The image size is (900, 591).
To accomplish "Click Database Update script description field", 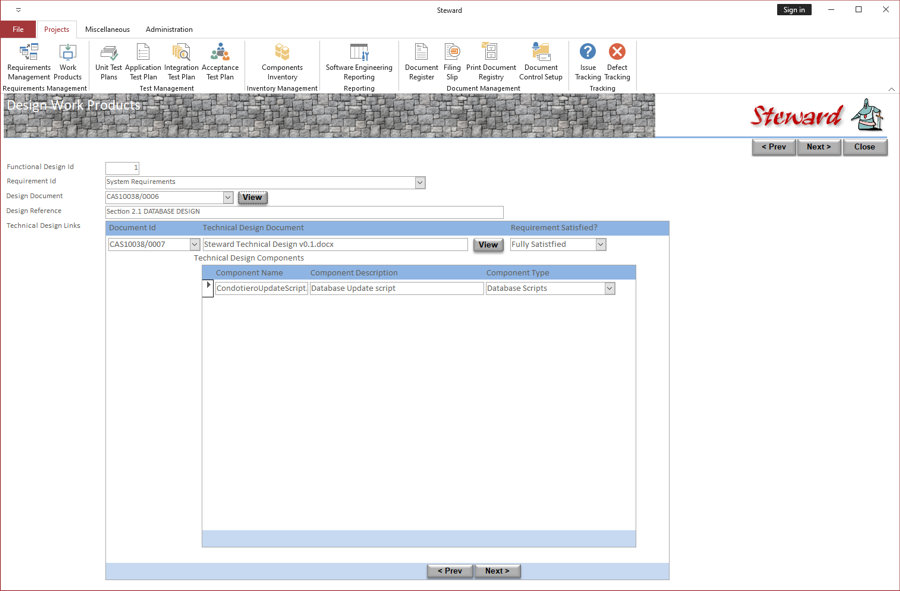I will point(397,289).
